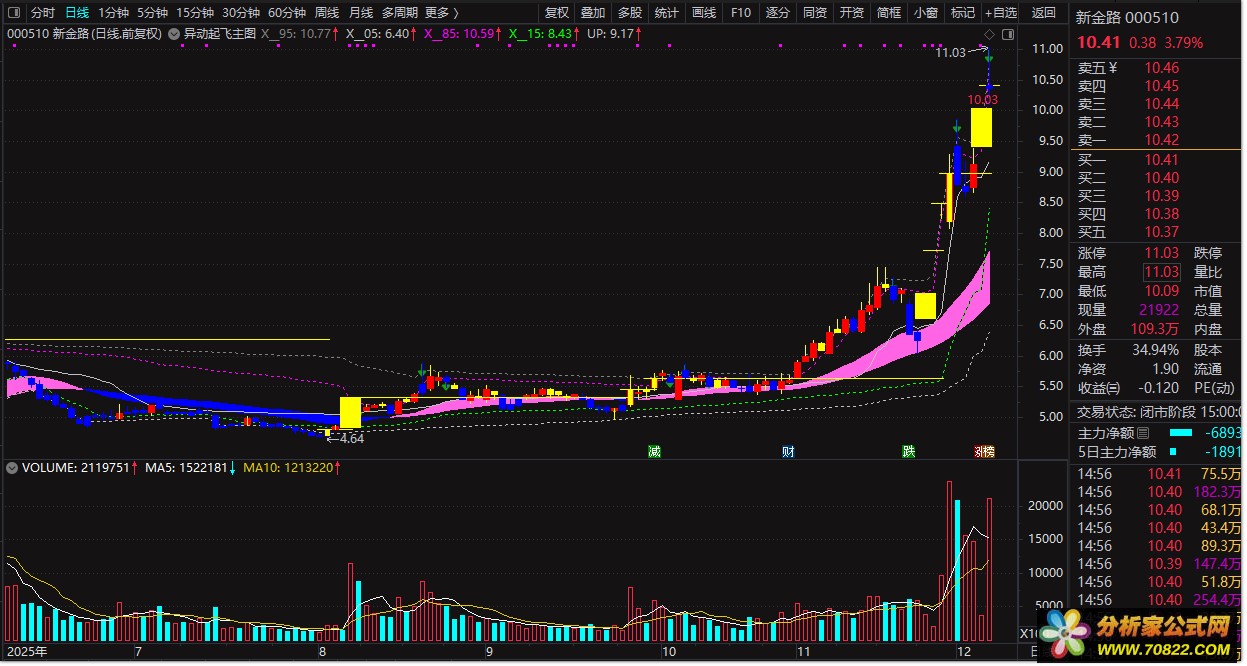Click the 买一 price 10.41

pos(1162,160)
